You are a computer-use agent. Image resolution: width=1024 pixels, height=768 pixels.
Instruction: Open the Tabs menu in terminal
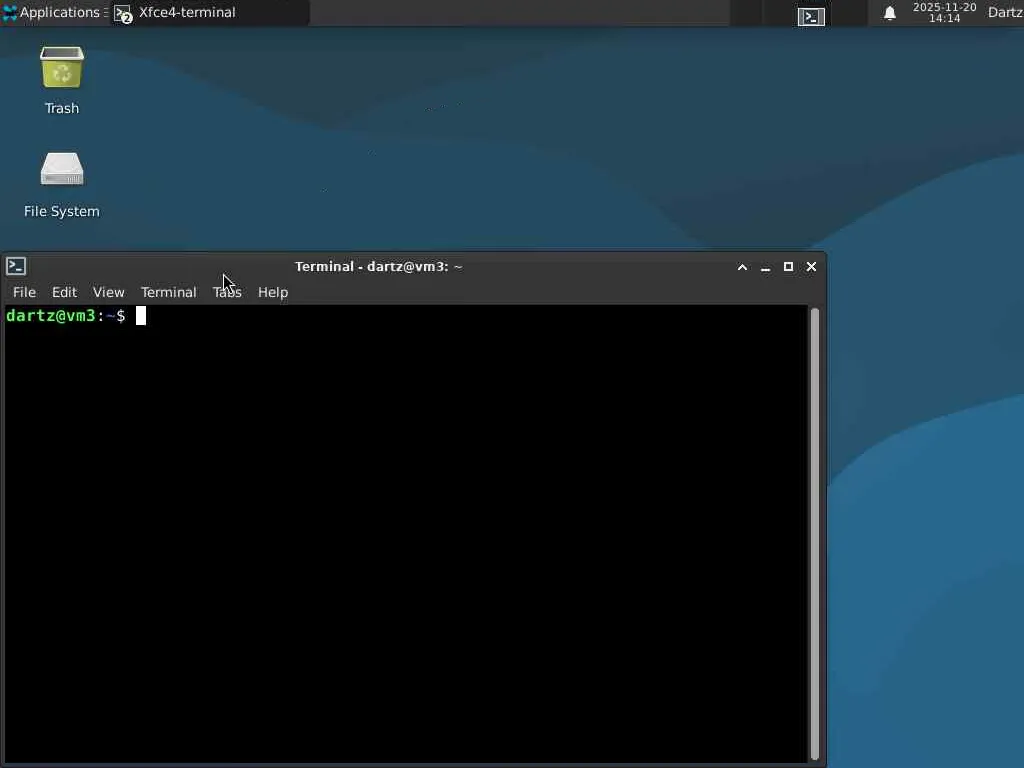(x=227, y=292)
